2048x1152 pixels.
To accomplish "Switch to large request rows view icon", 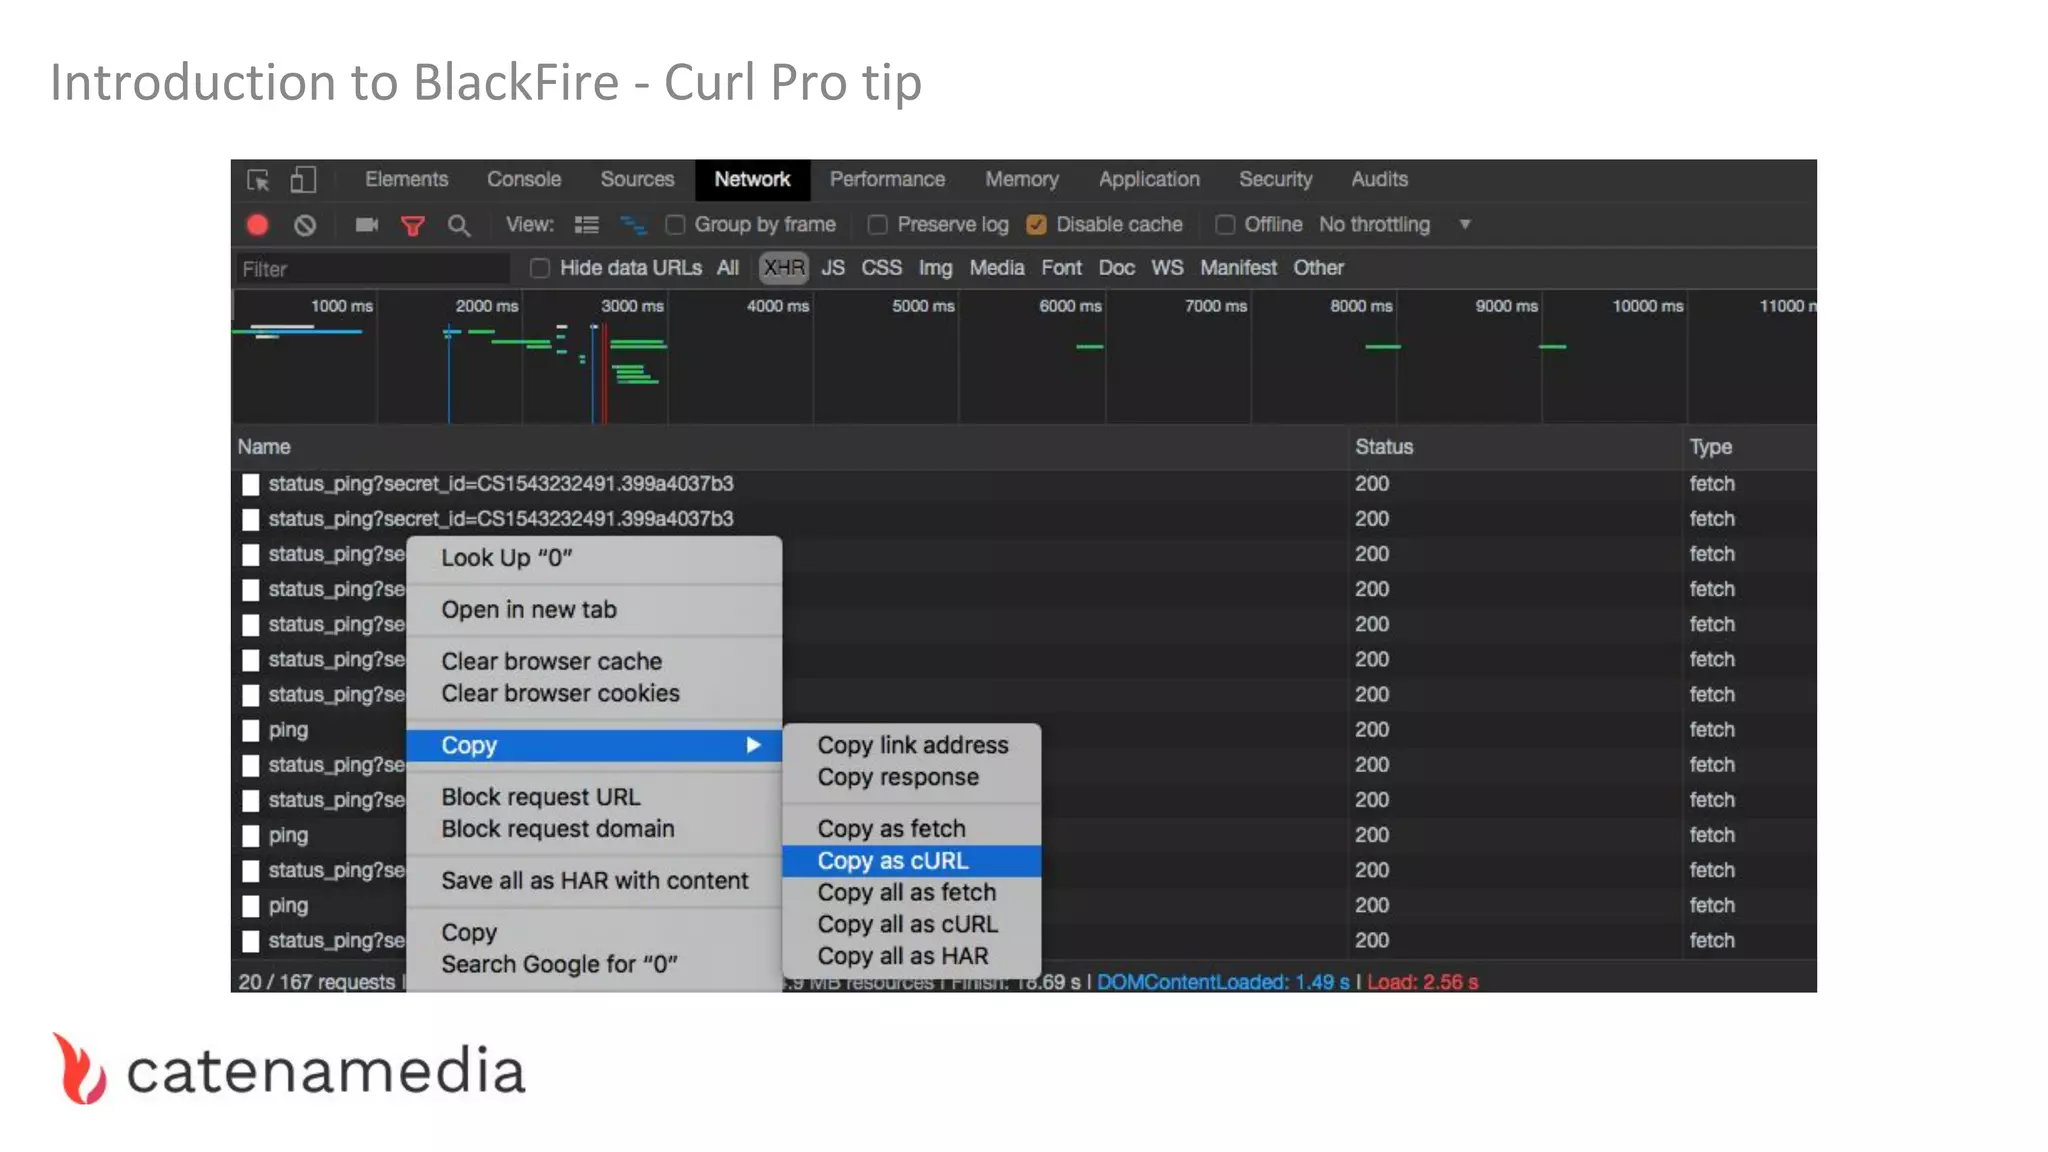I will click(x=586, y=225).
